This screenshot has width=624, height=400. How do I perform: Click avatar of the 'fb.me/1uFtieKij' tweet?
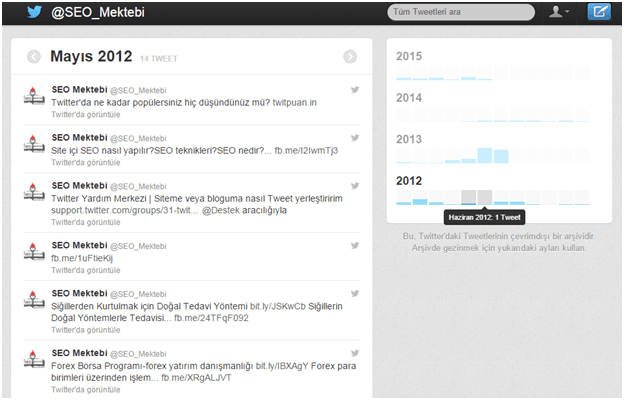click(x=34, y=251)
